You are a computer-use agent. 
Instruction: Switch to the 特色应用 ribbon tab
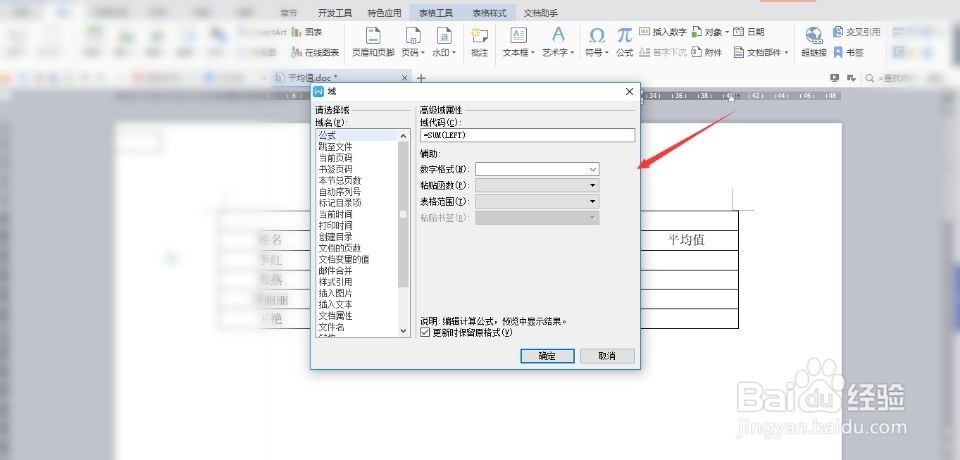pos(385,13)
